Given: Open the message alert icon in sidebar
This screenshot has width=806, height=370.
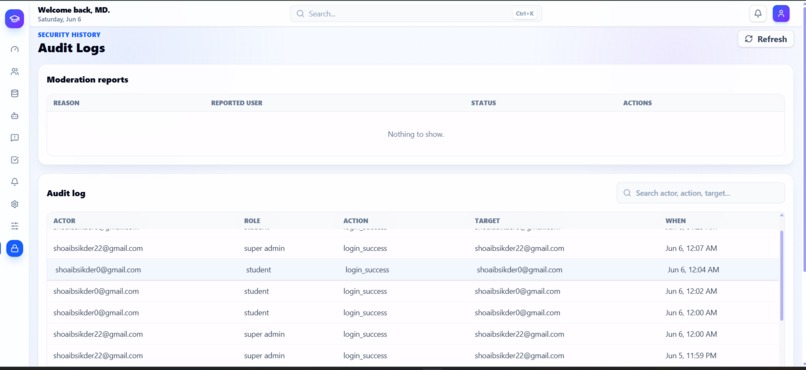Looking at the screenshot, I should coord(14,138).
